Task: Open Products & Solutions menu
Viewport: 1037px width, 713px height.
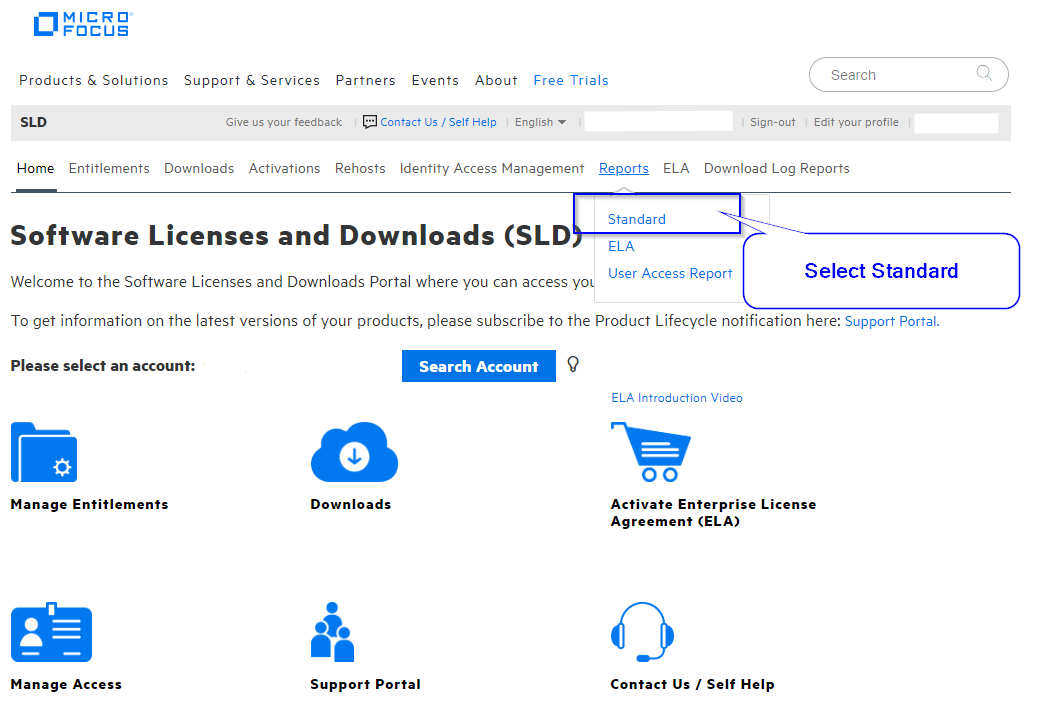Action: [94, 80]
